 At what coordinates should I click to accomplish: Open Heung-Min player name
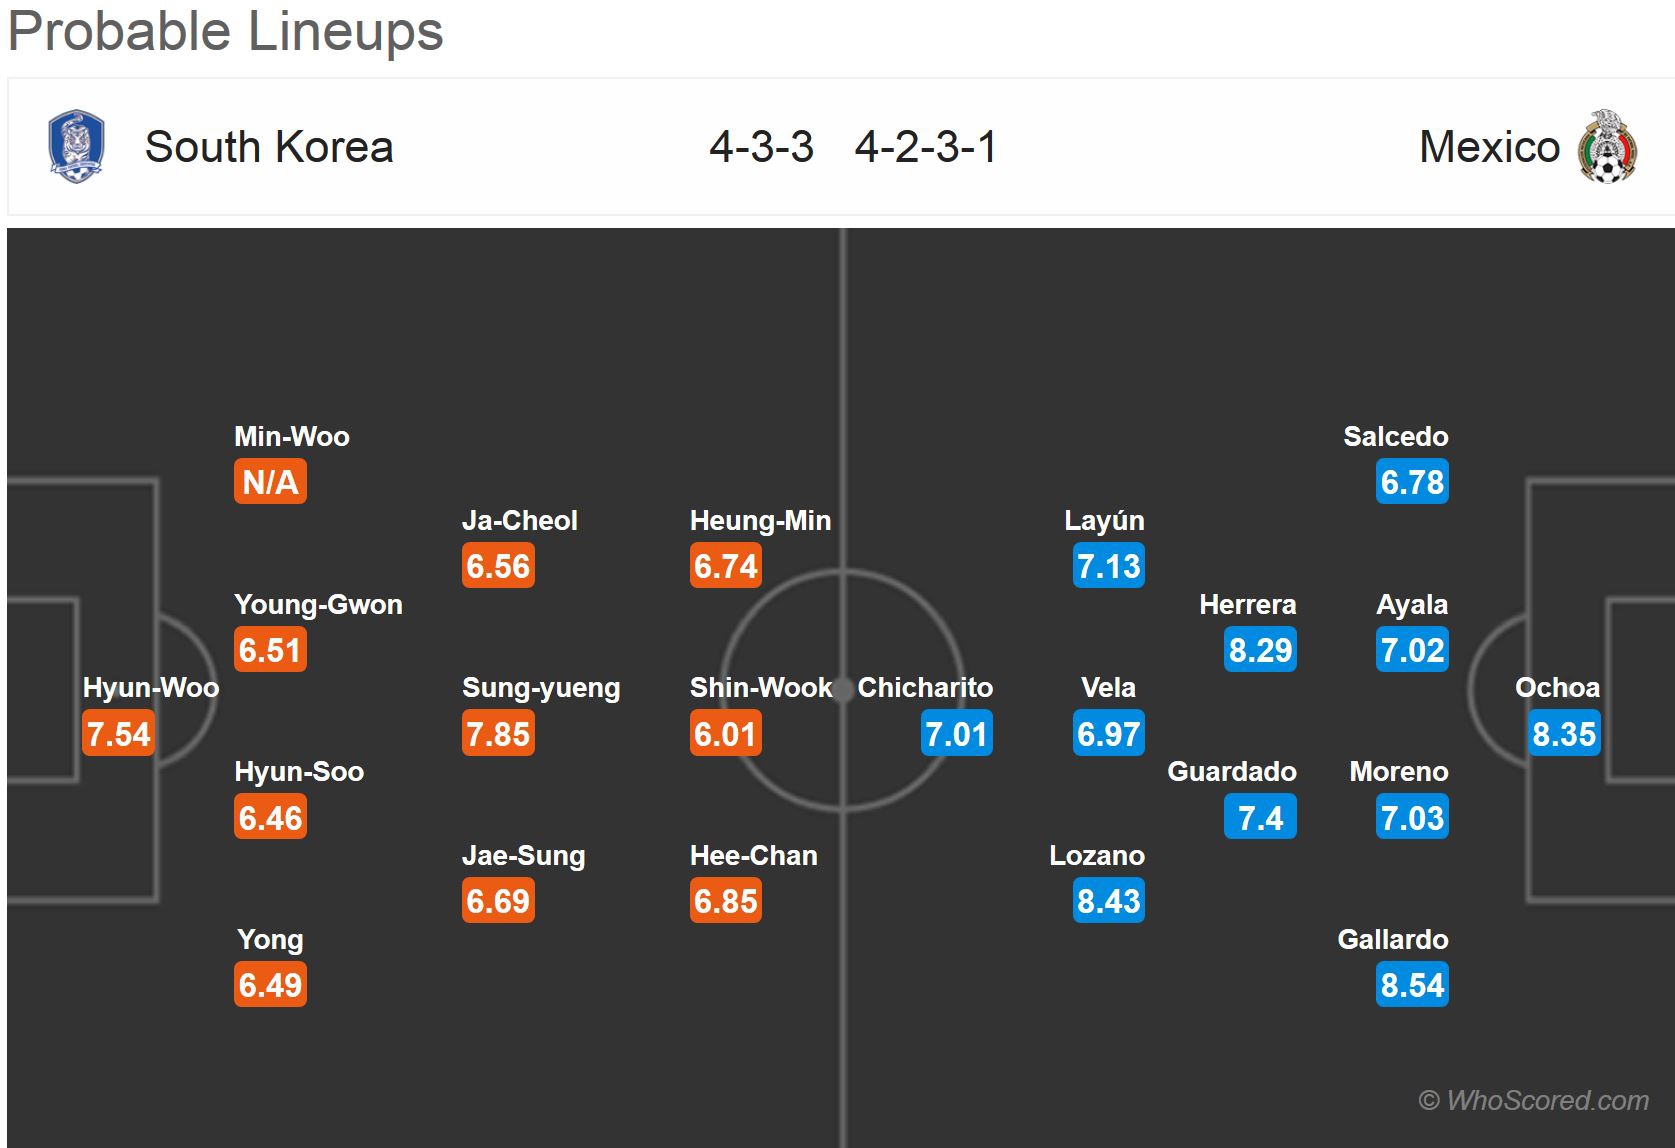point(760,520)
